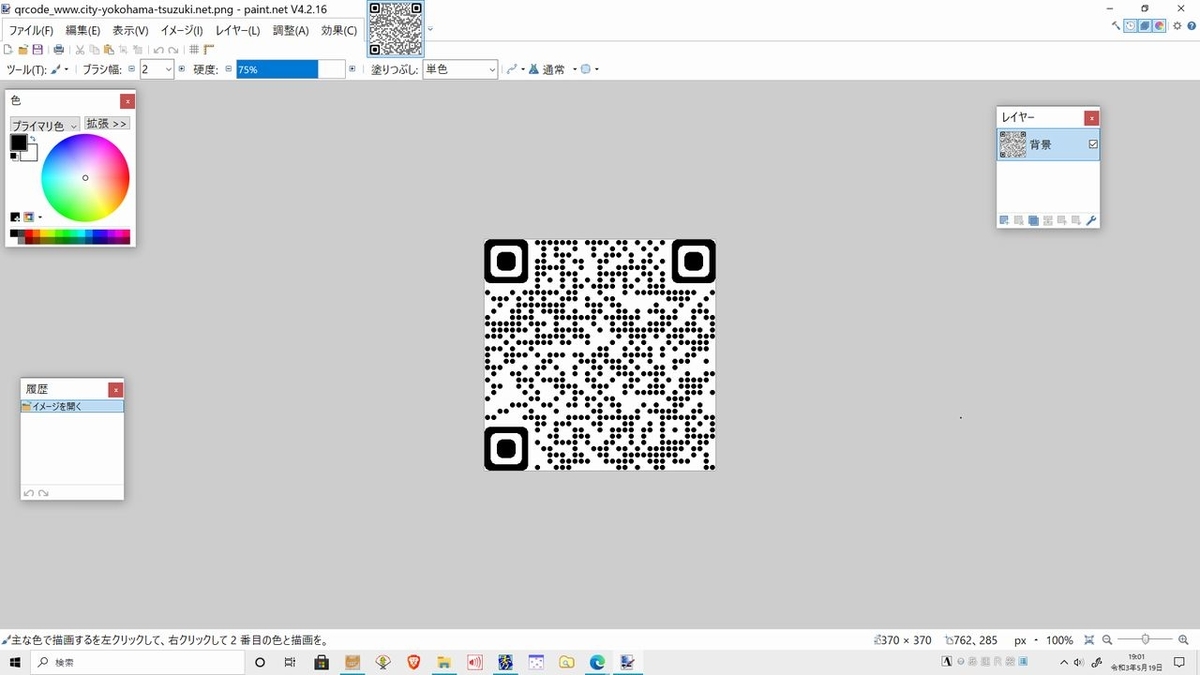
Task: Open the selection clipping mode dropdown
Action: pyautogui.click(x=590, y=69)
